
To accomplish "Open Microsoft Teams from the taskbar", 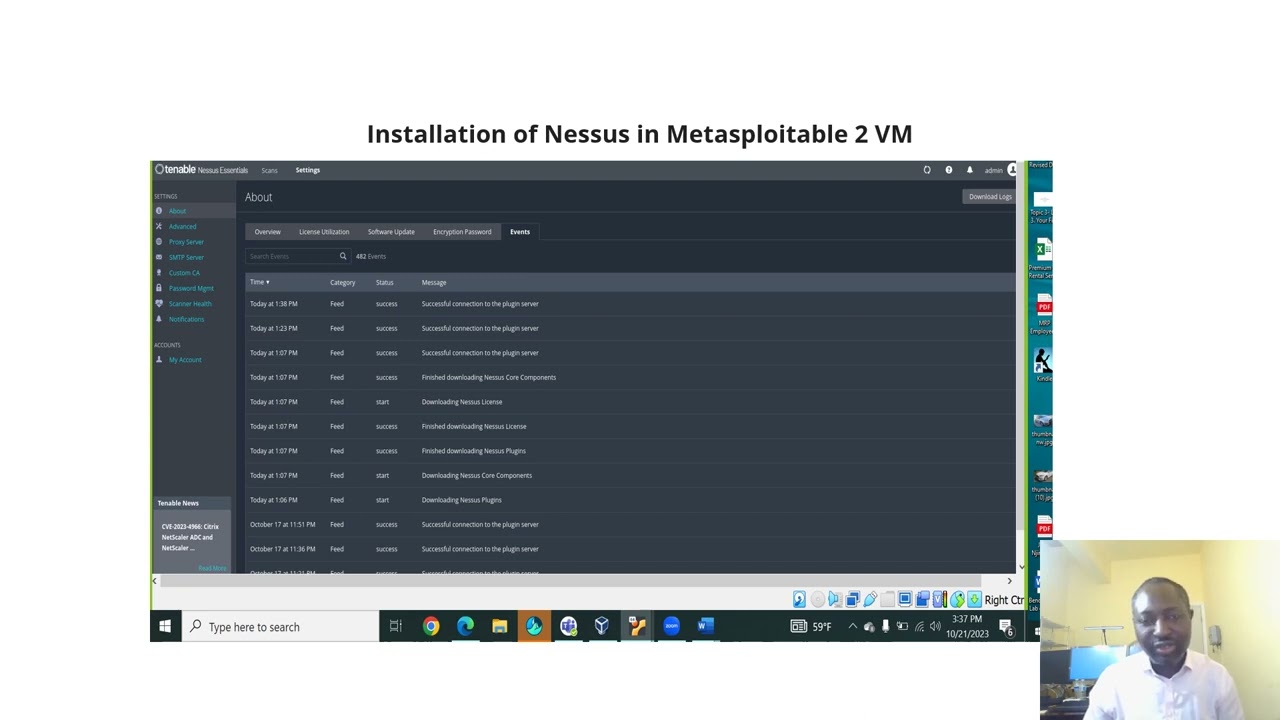I will 568,627.
